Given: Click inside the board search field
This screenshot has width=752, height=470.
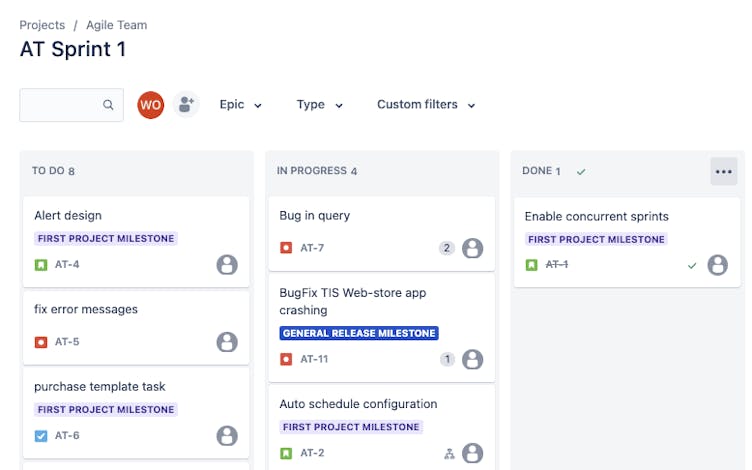Looking at the screenshot, I should click(71, 105).
